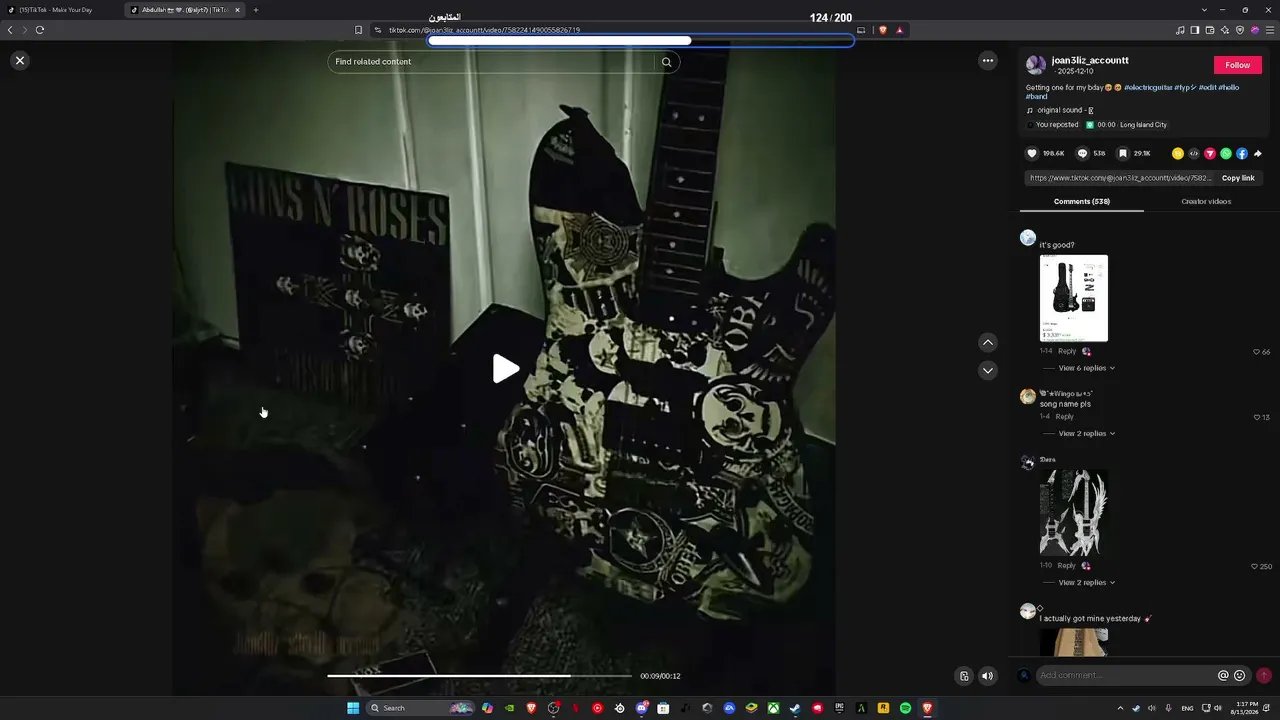The image size is (1280, 720).
Task: Open the emoji picker in comment box
Action: (x=1240, y=676)
